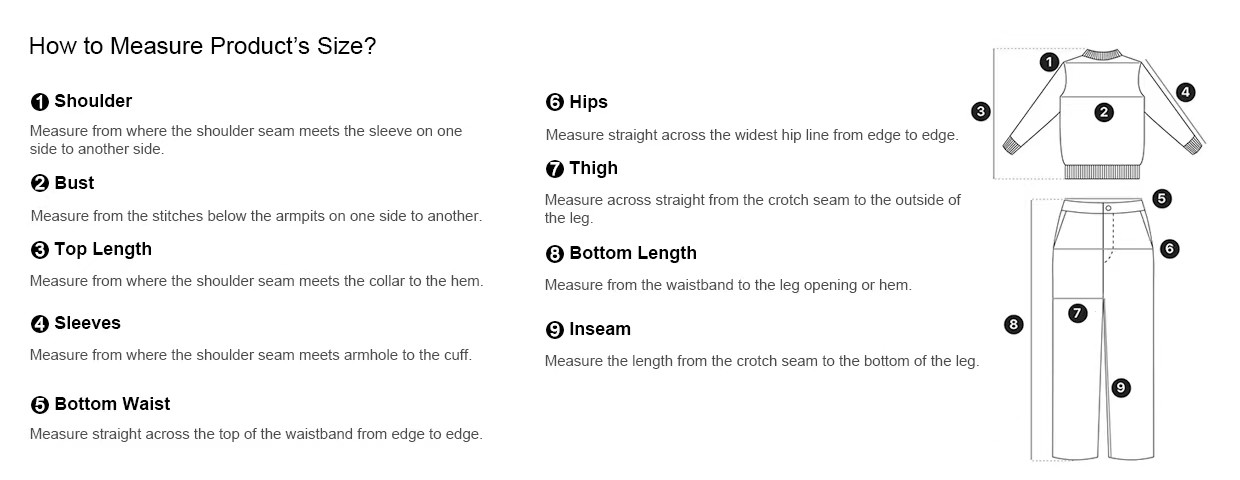Select the Hips heading
The height and width of the screenshot is (480, 1240).
point(577,102)
